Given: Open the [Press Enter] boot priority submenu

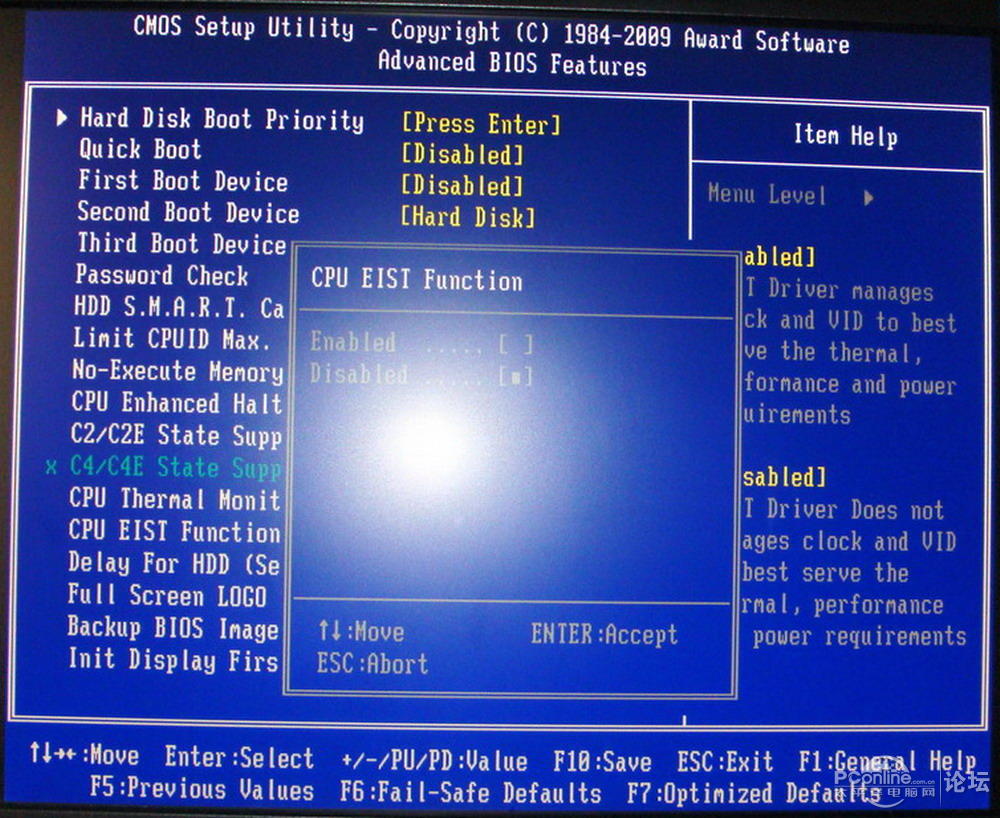Looking at the screenshot, I should click(x=481, y=124).
